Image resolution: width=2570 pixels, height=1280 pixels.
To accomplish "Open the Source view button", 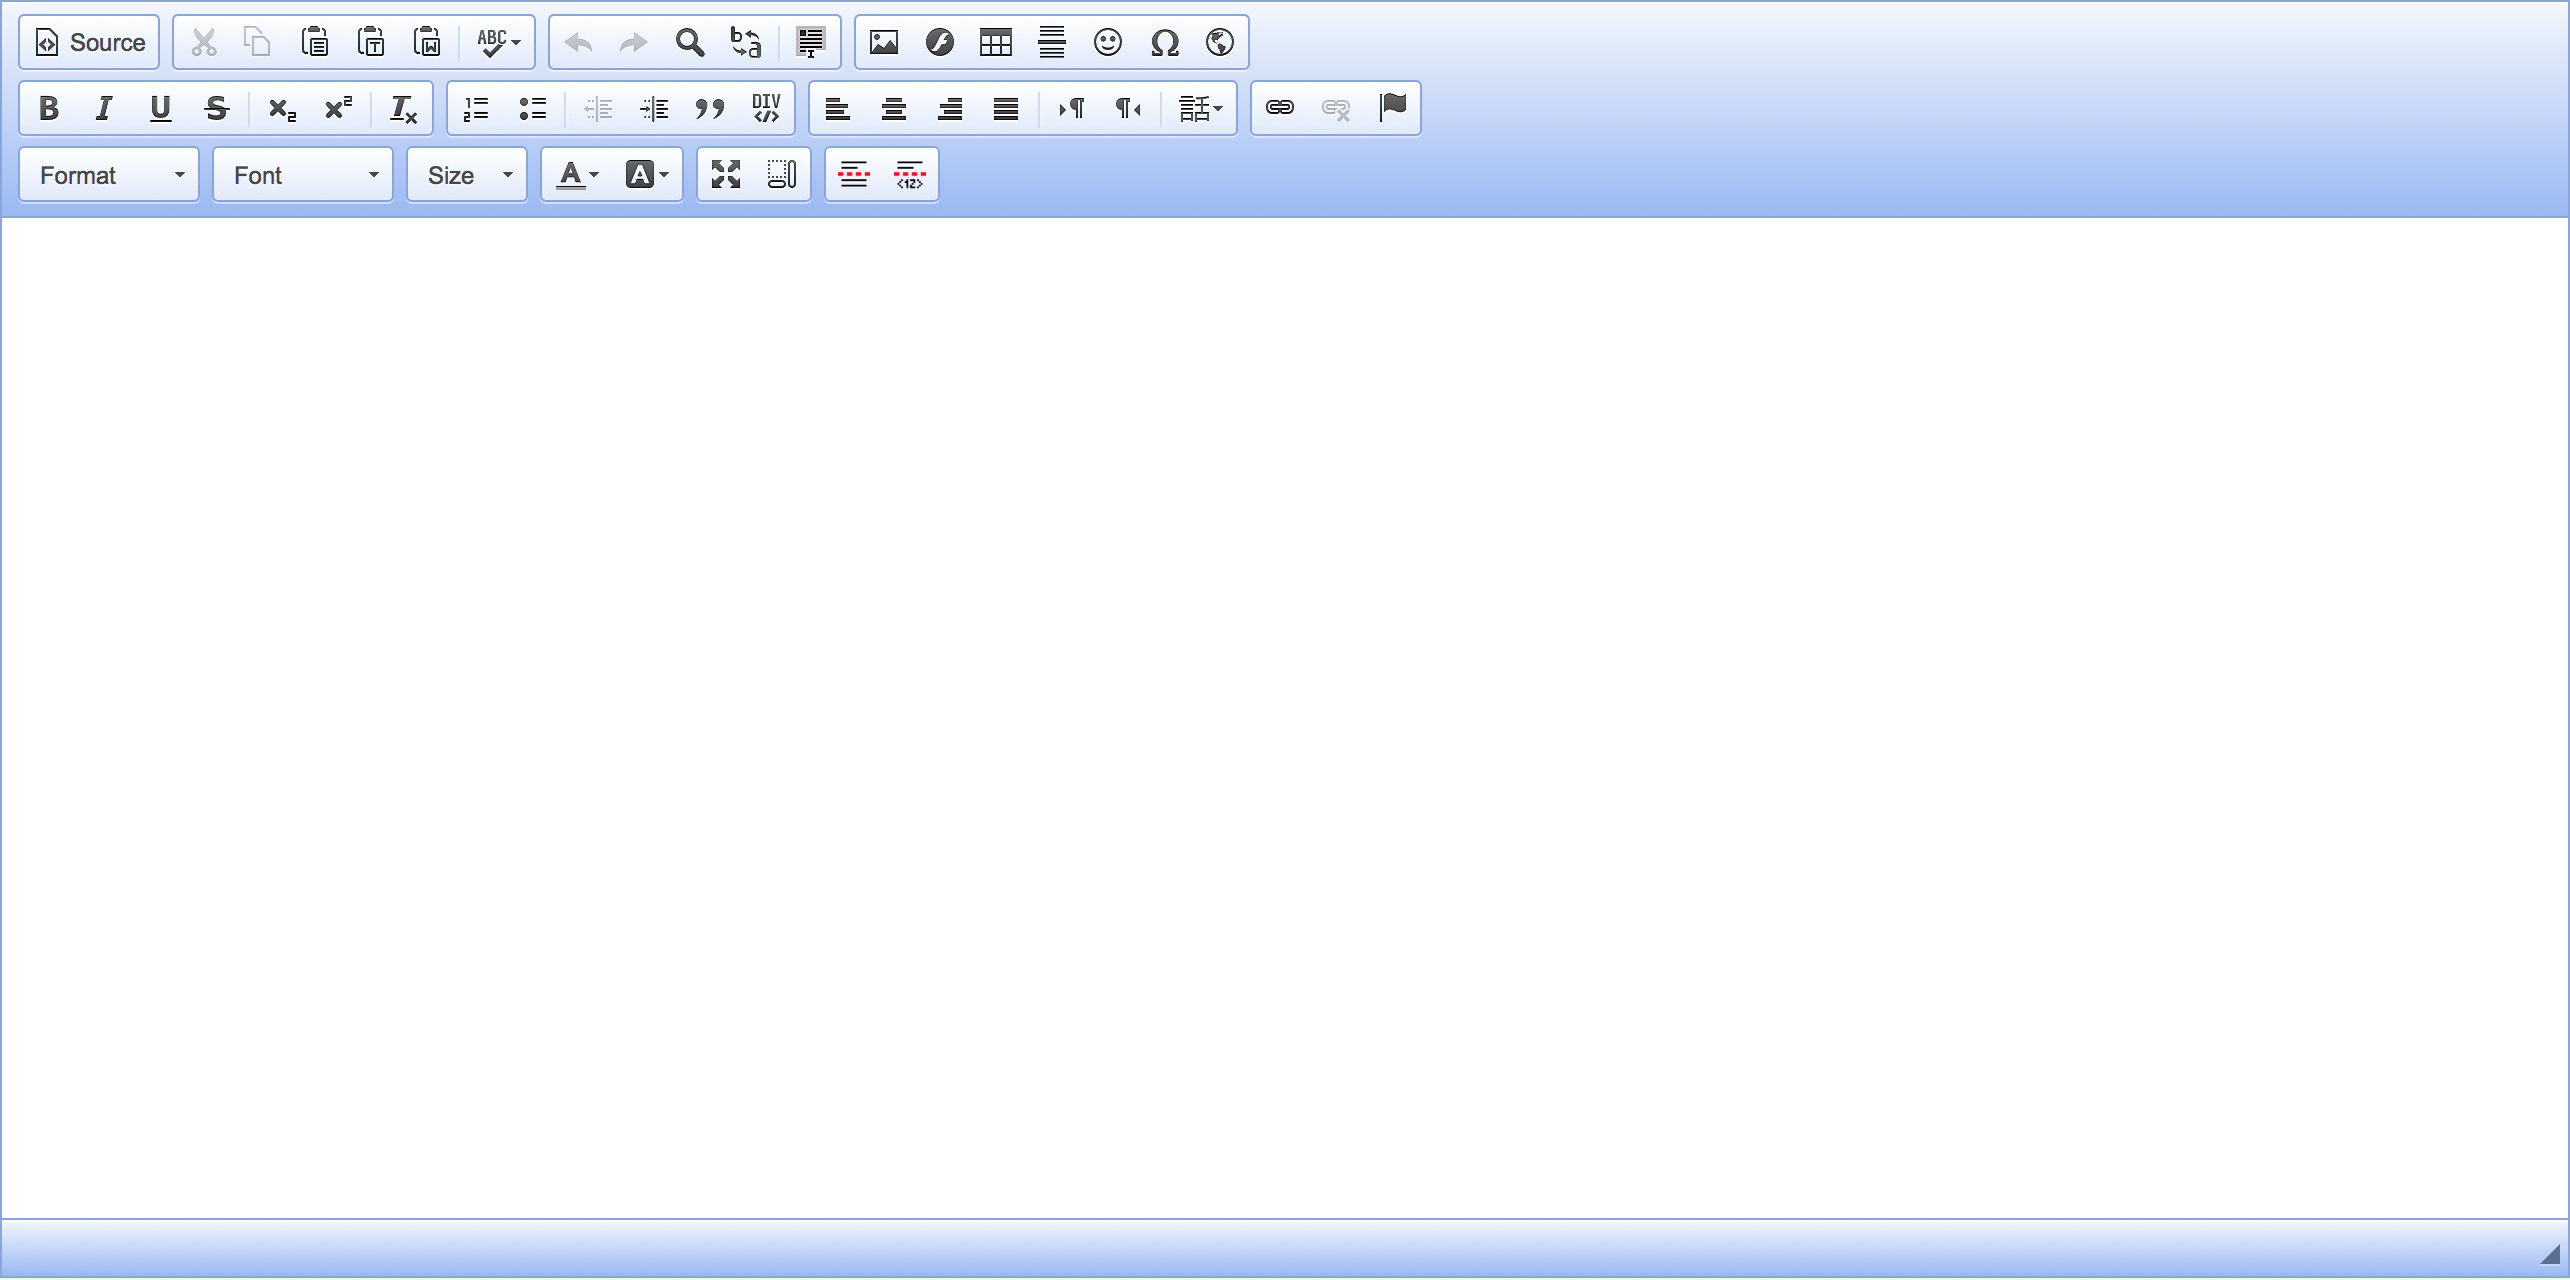I will [89, 42].
